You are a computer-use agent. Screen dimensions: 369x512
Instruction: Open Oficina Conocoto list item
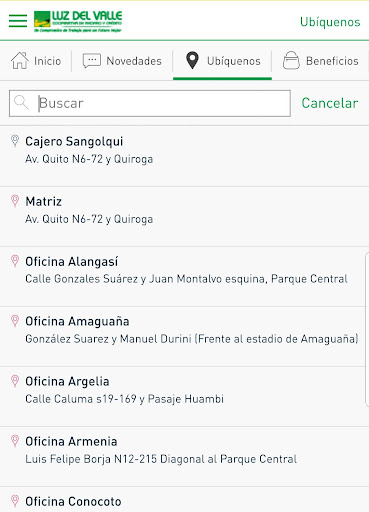(x=184, y=500)
